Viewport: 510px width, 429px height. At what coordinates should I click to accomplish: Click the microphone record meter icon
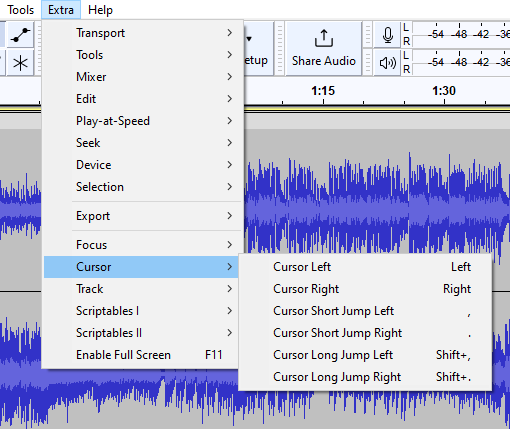coord(387,35)
